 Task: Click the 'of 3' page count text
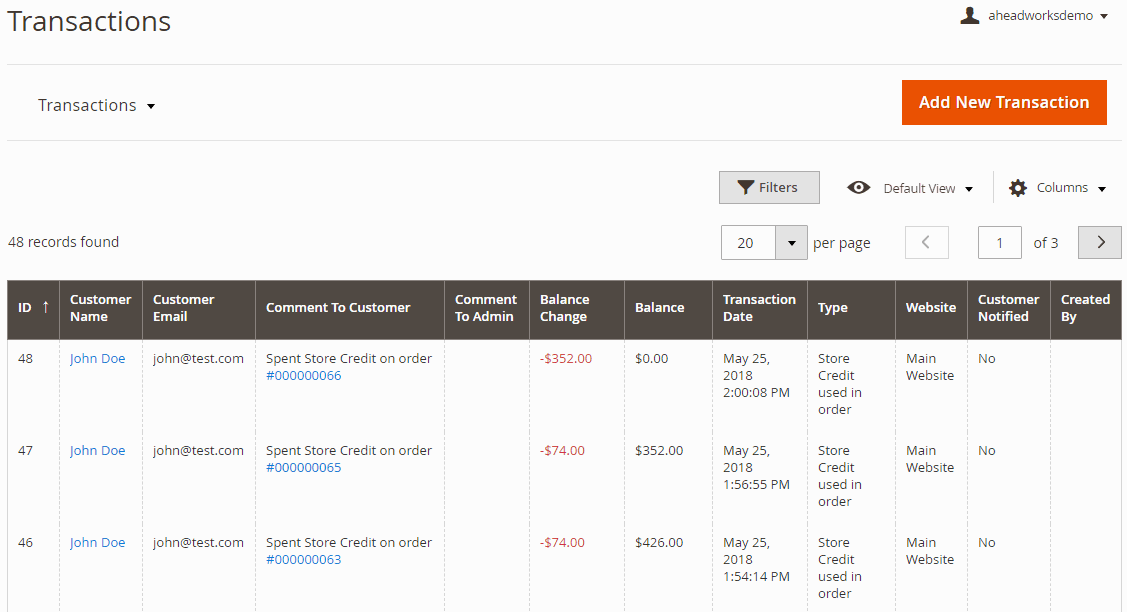(1046, 242)
